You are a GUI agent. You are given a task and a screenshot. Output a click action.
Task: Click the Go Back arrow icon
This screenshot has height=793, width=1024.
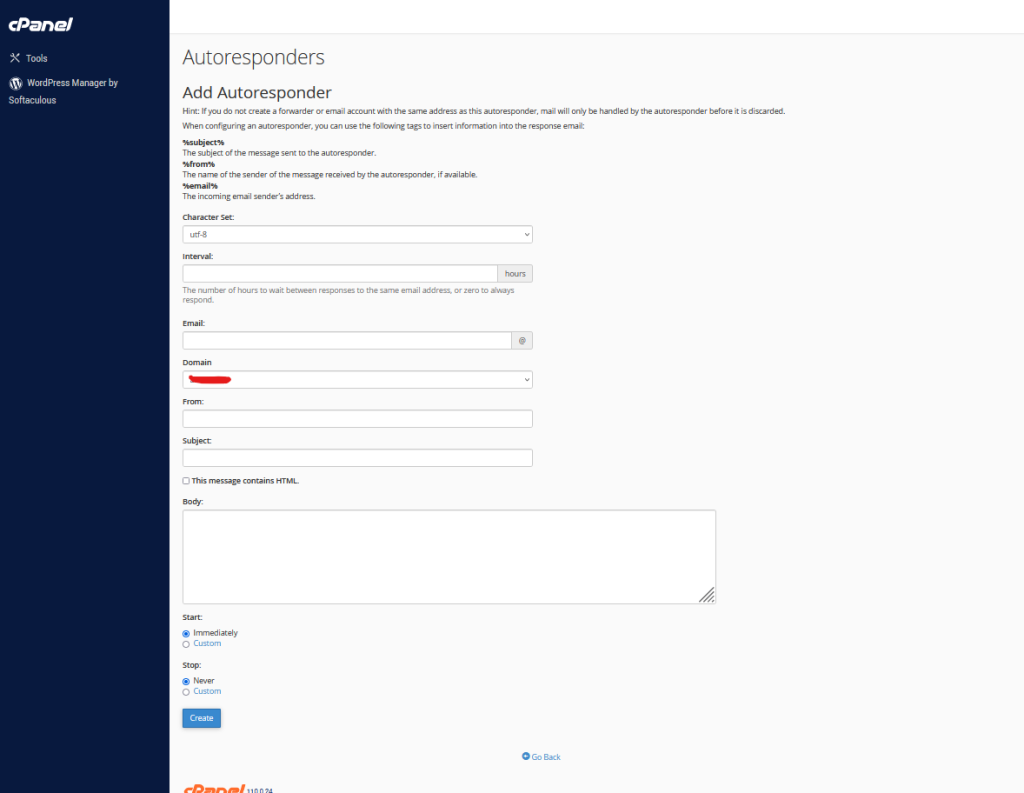(526, 757)
